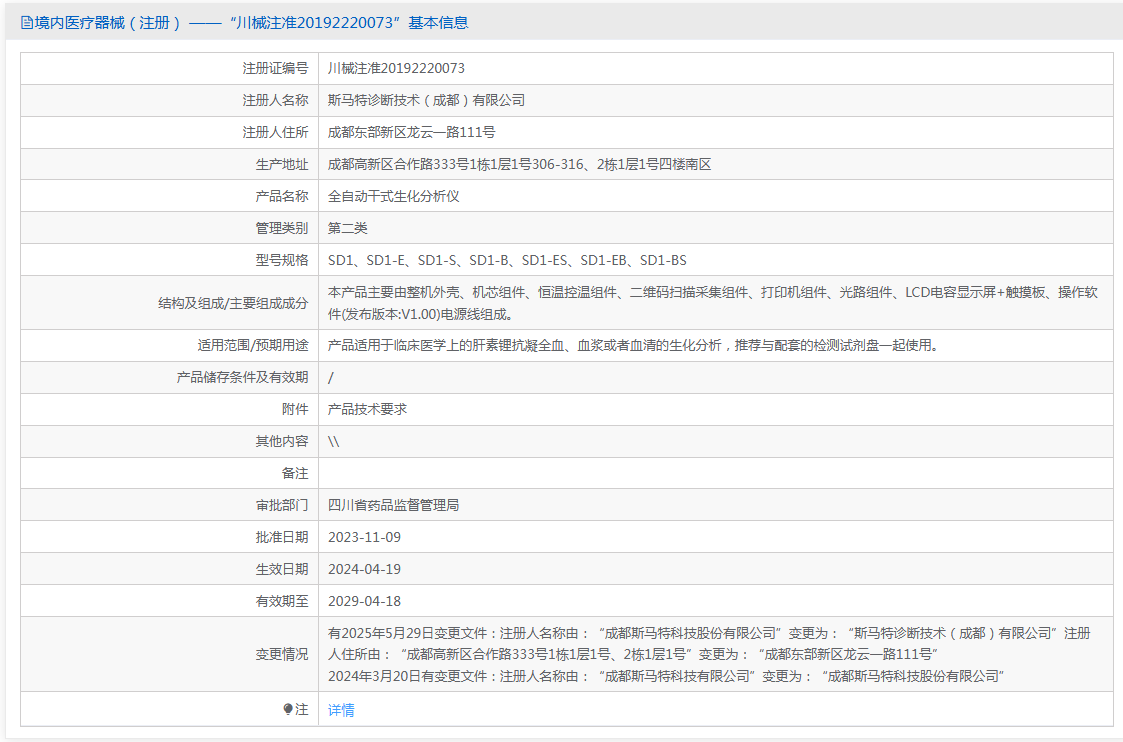Click the 备注 label
Viewport: 1123px width, 742px height.
295,473
